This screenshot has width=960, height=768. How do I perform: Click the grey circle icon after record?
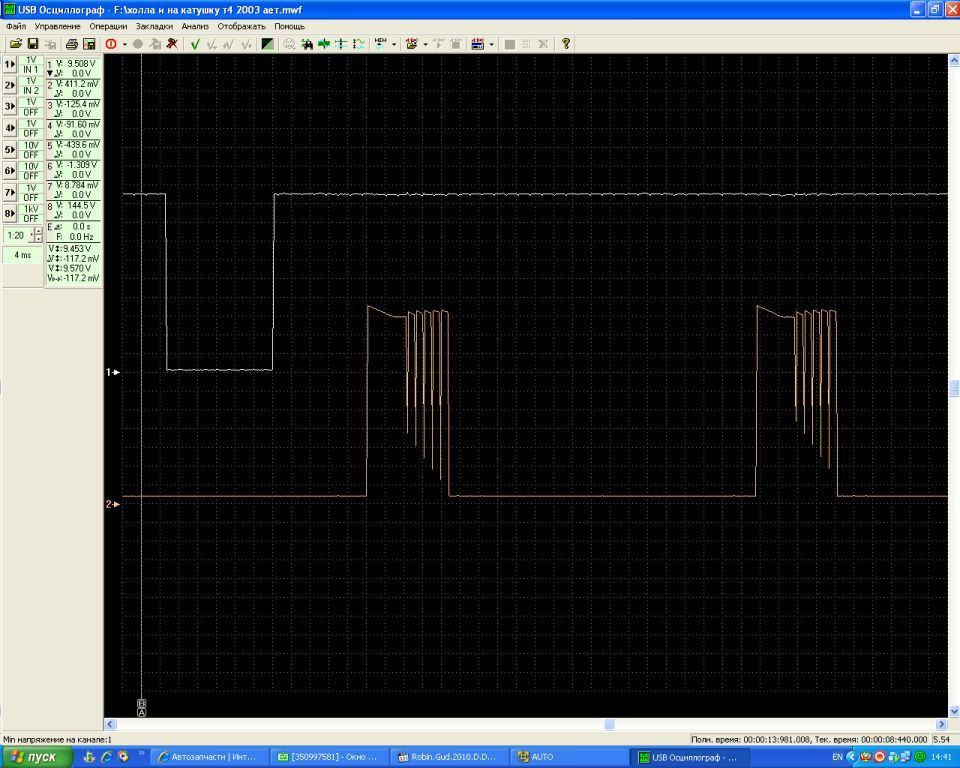tap(138, 44)
